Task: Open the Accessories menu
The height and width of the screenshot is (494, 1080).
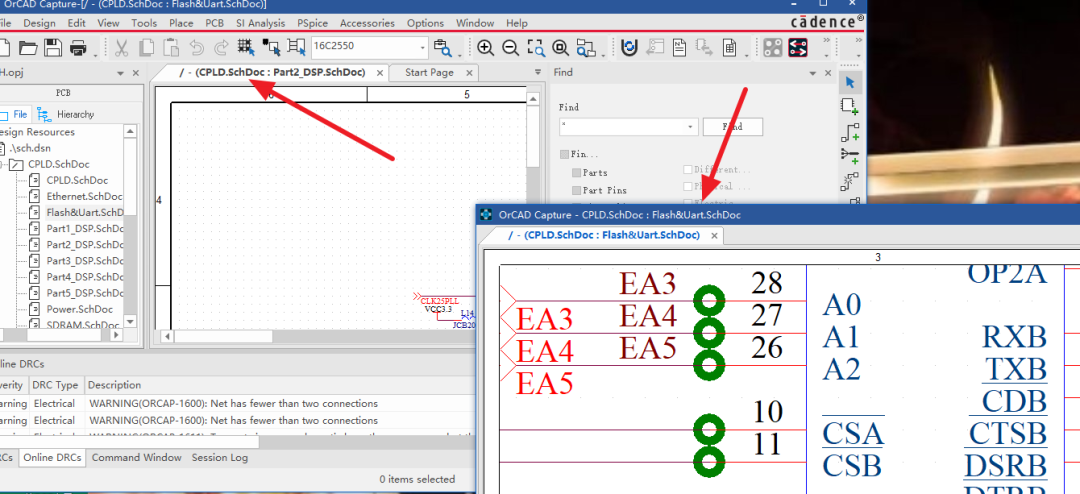Action: point(367,23)
